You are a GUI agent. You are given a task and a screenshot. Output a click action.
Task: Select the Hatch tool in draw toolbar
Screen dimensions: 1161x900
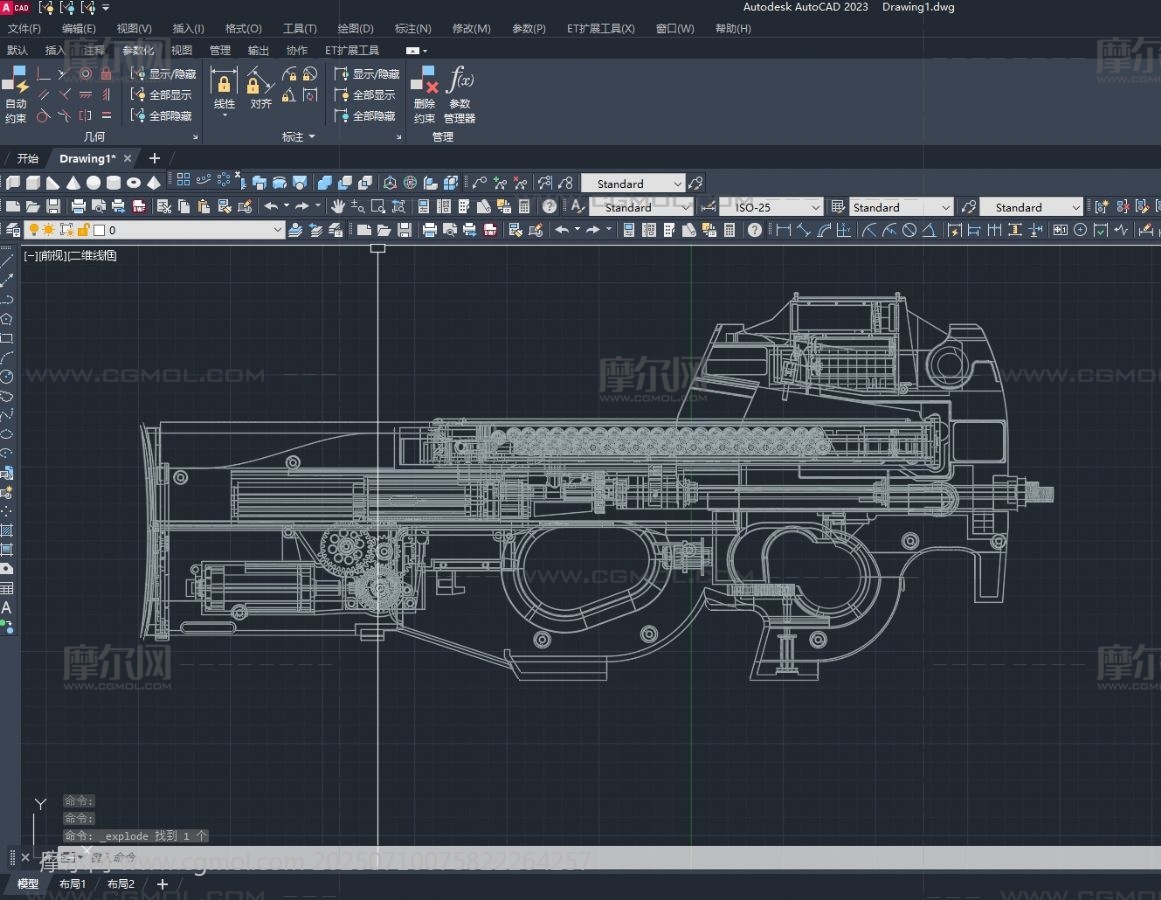click(7, 530)
